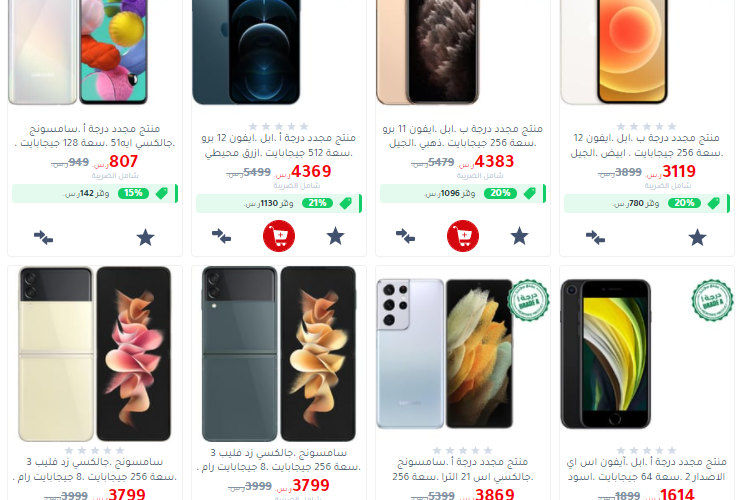Image resolution: width=743 pixels, height=500 pixels.
Task: Open the iPhone 11 Pro 256GB gold title
Action: pyautogui.click(x=462, y=136)
